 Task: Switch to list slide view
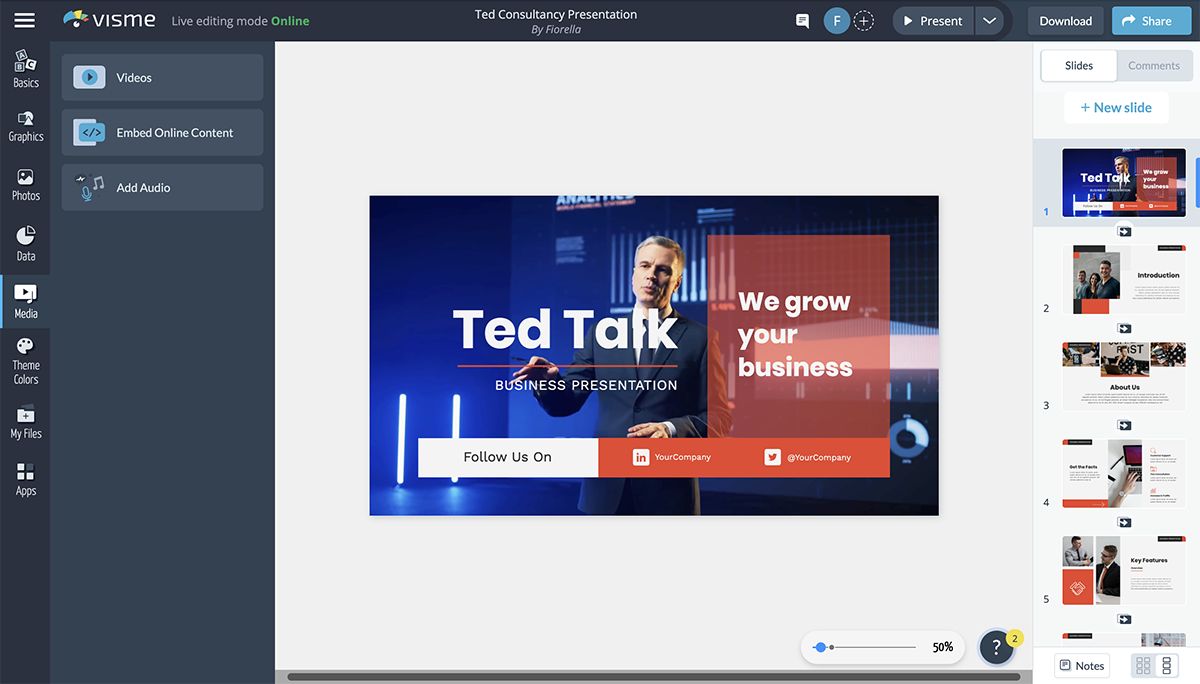tap(1166, 666)
